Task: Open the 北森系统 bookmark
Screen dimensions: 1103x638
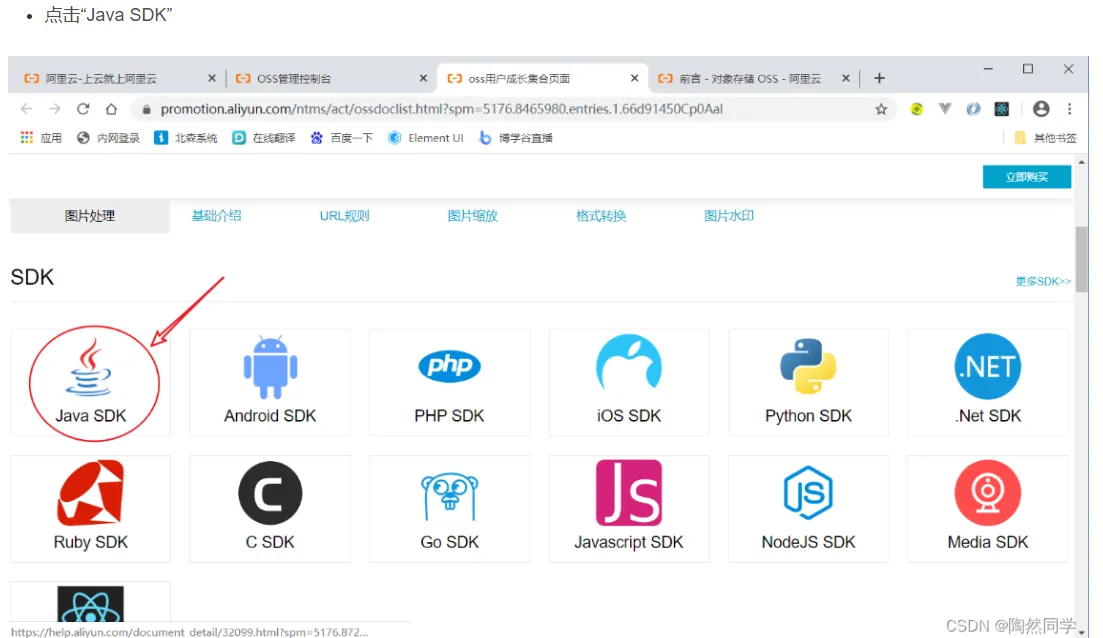Action: tap(186, 138)
